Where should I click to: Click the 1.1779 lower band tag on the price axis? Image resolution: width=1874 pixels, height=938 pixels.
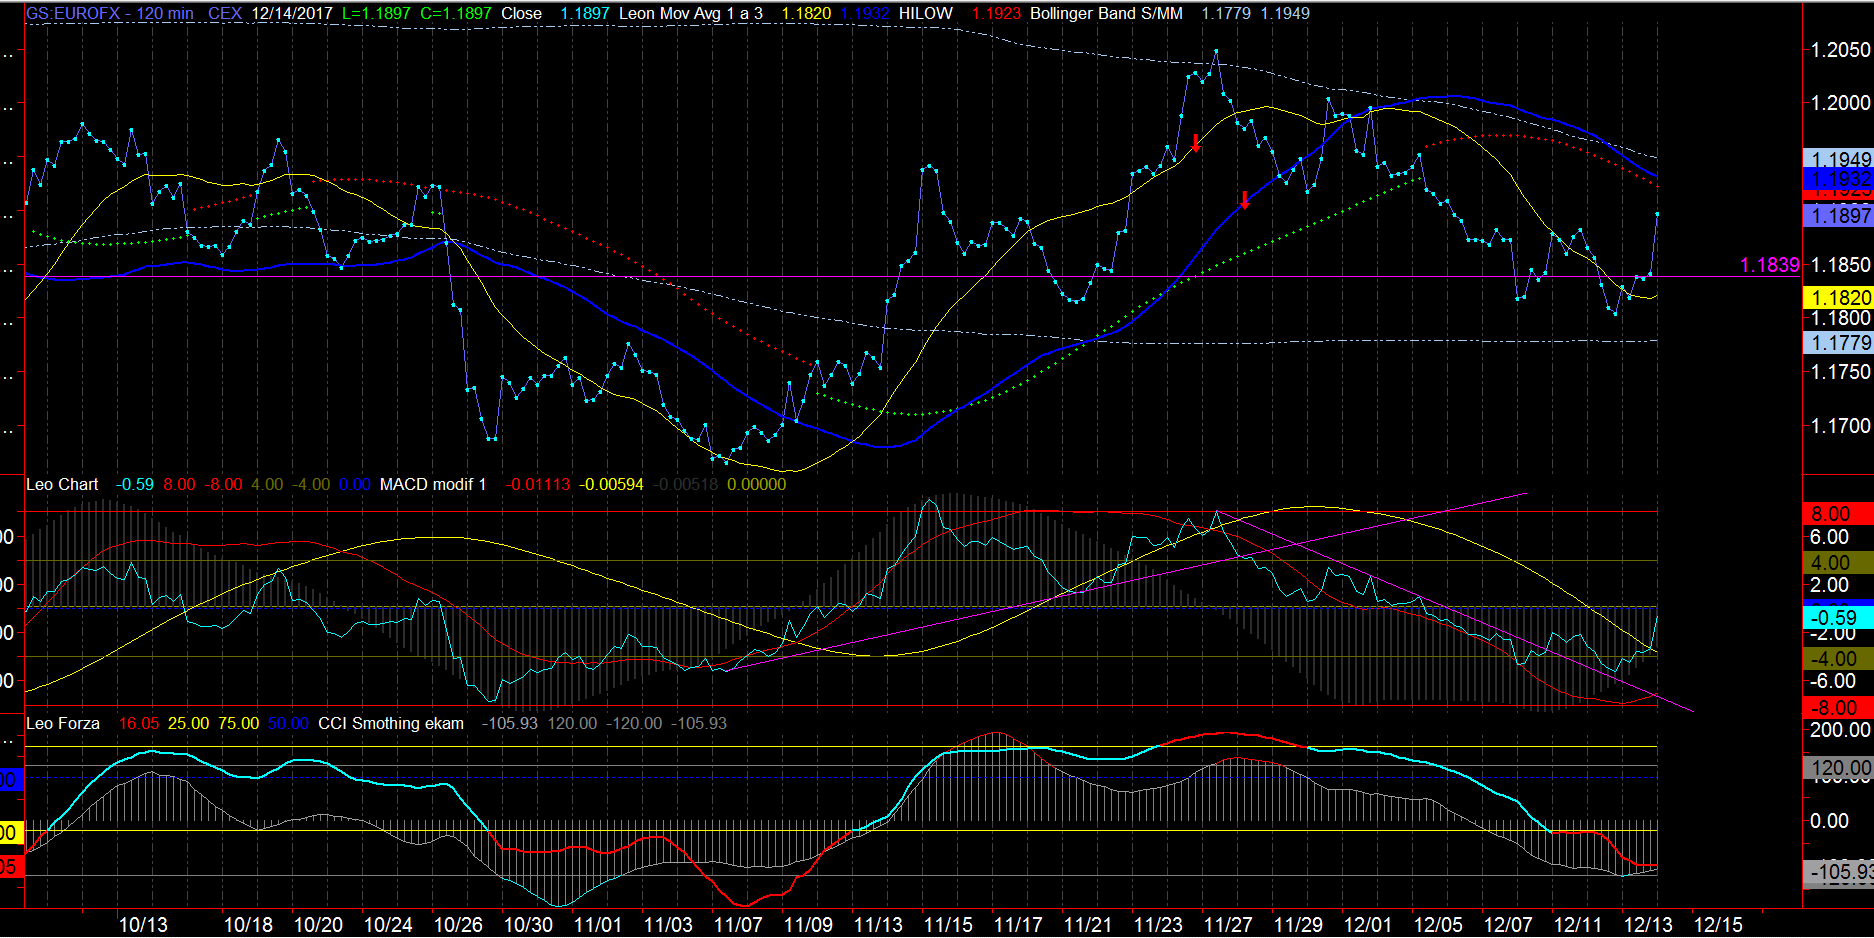click(x=1839, y=342)
